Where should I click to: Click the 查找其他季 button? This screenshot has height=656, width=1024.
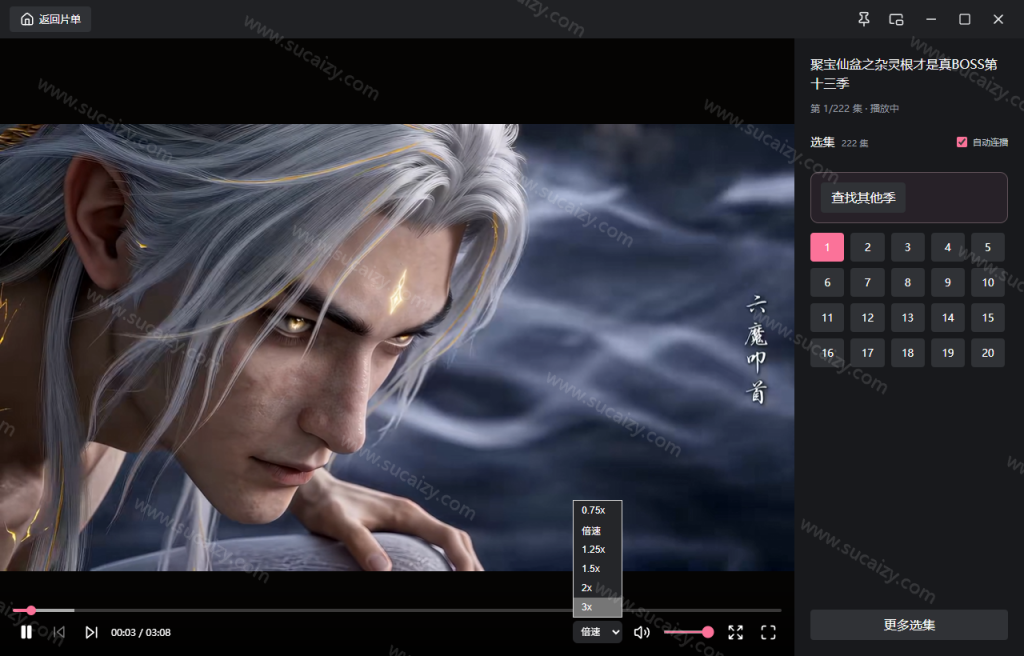863,197
